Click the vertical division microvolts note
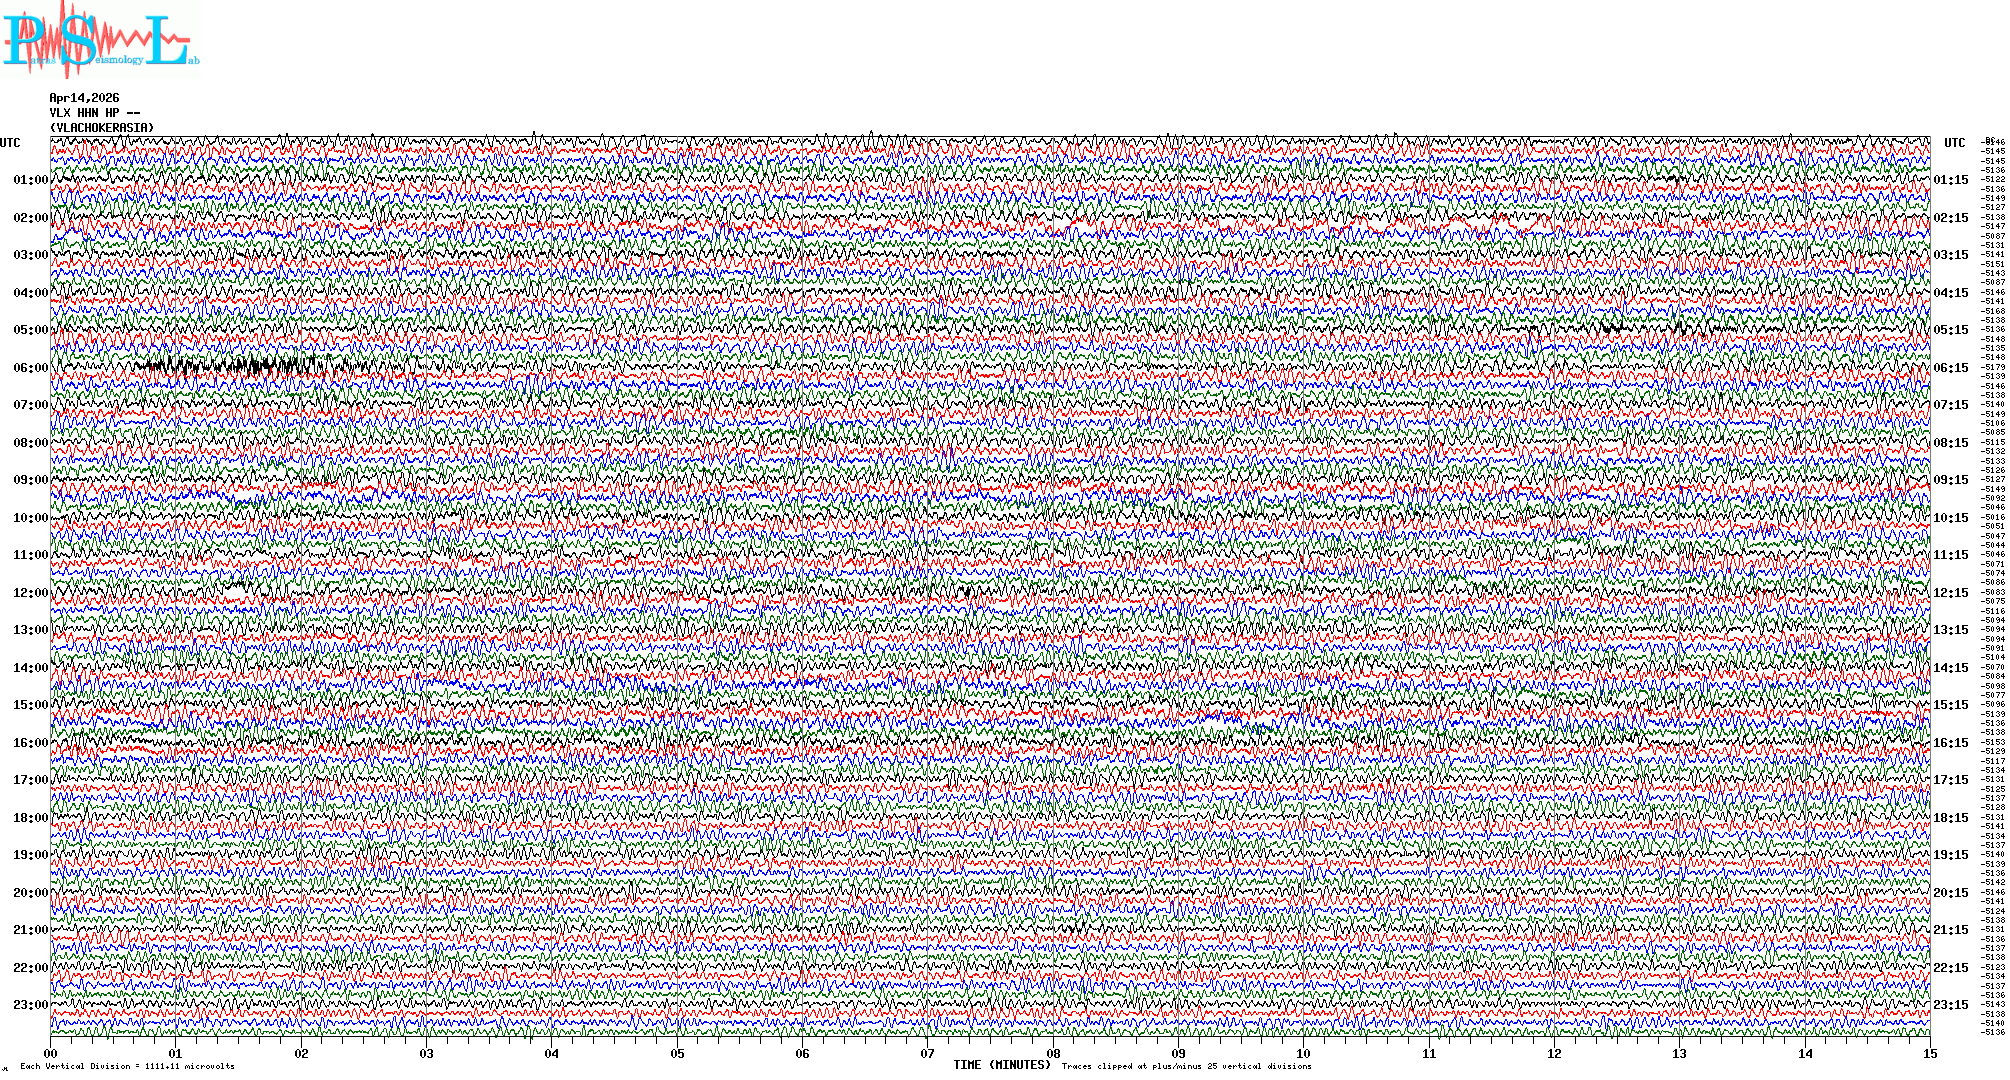The image size is (2010, 1080). [127, 1066]
